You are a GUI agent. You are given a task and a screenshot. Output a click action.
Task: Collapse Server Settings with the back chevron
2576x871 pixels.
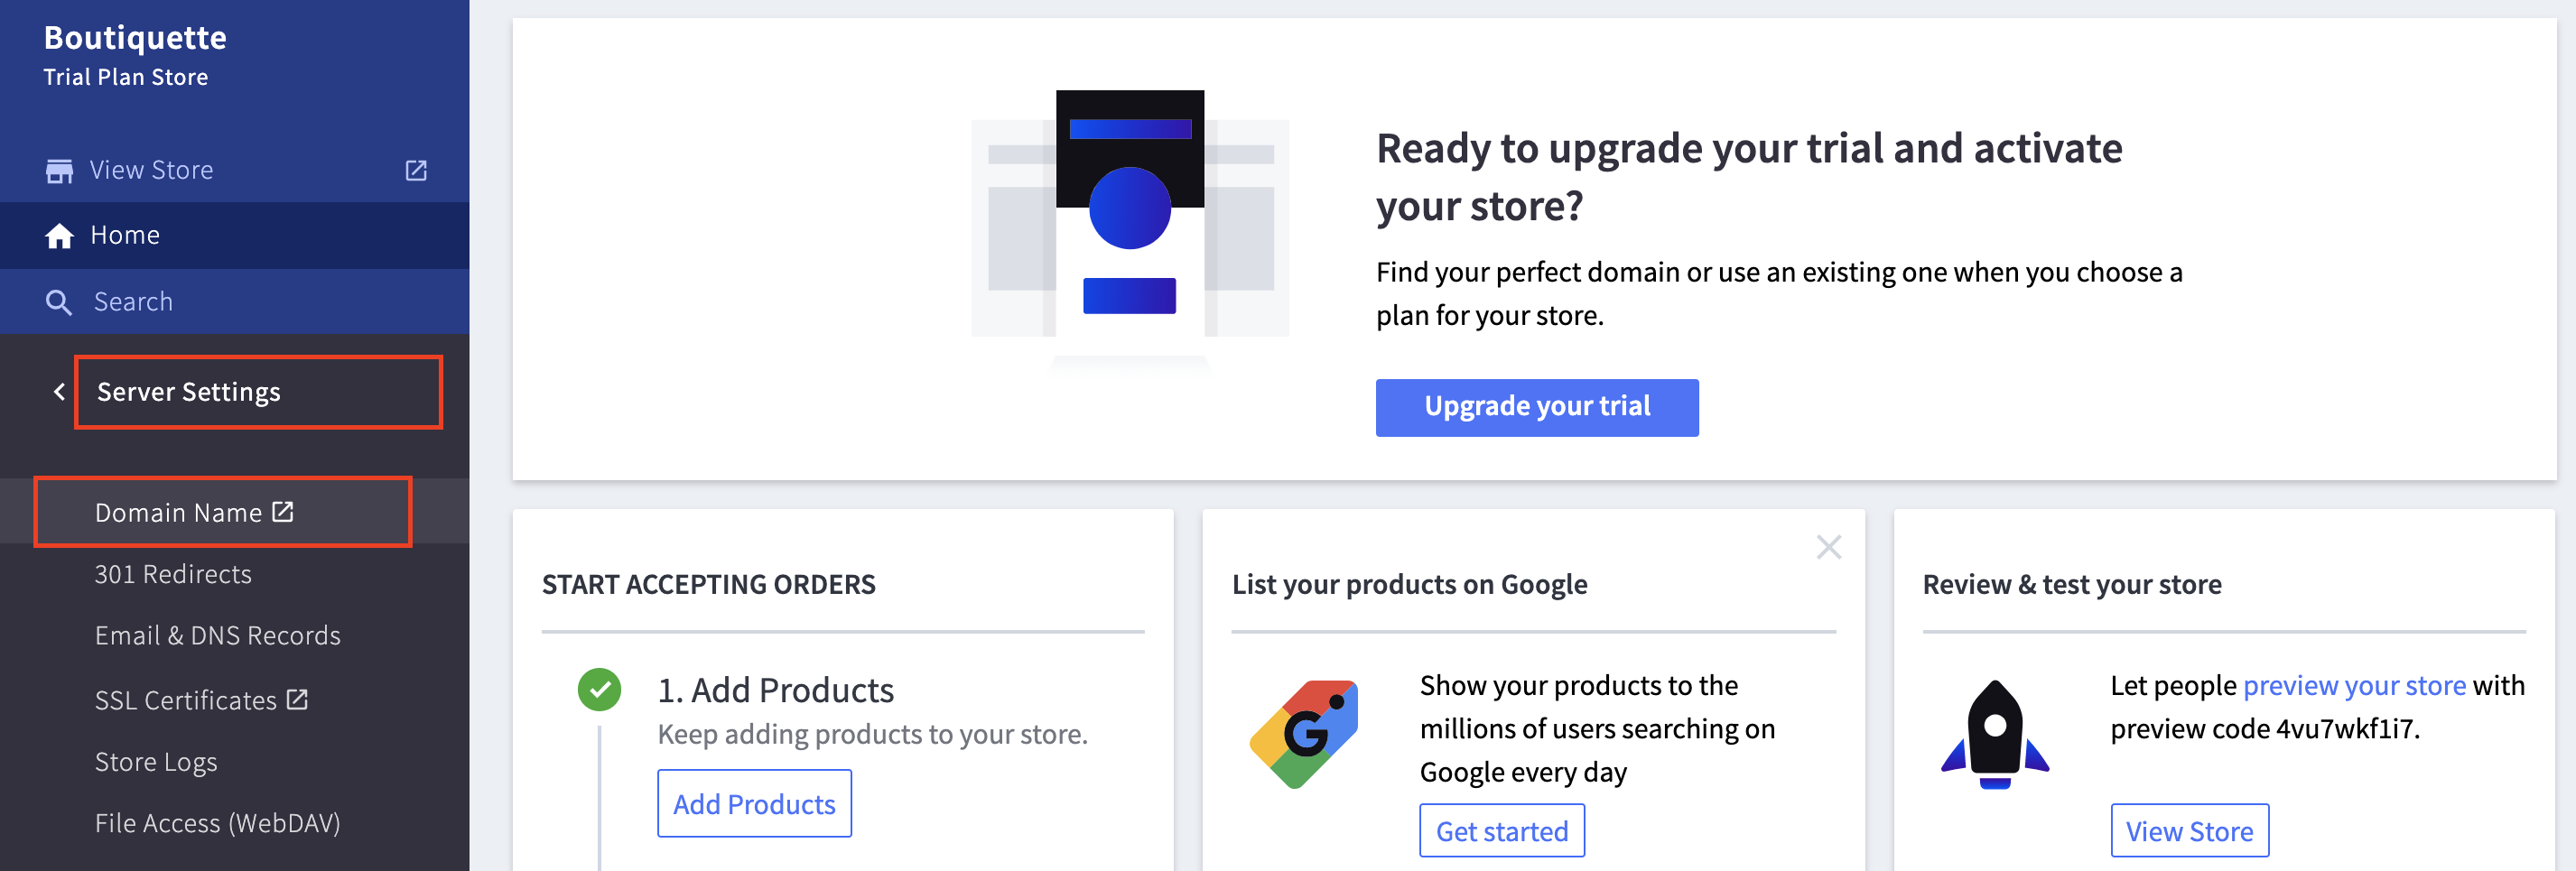59,392
